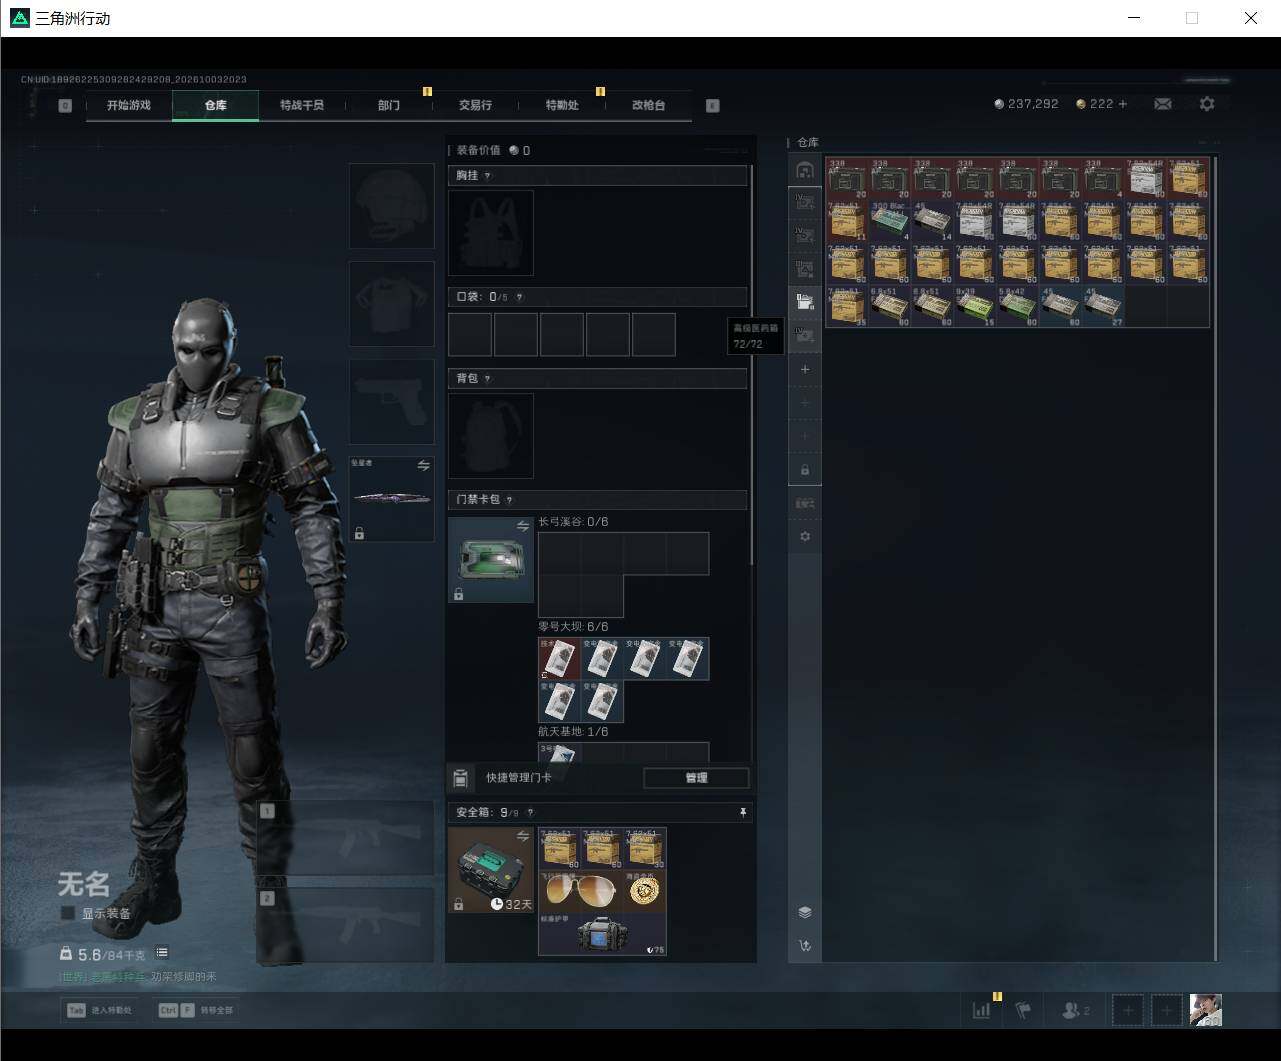
Task: Open the 交易行 tab
Action: coord(475,105)
